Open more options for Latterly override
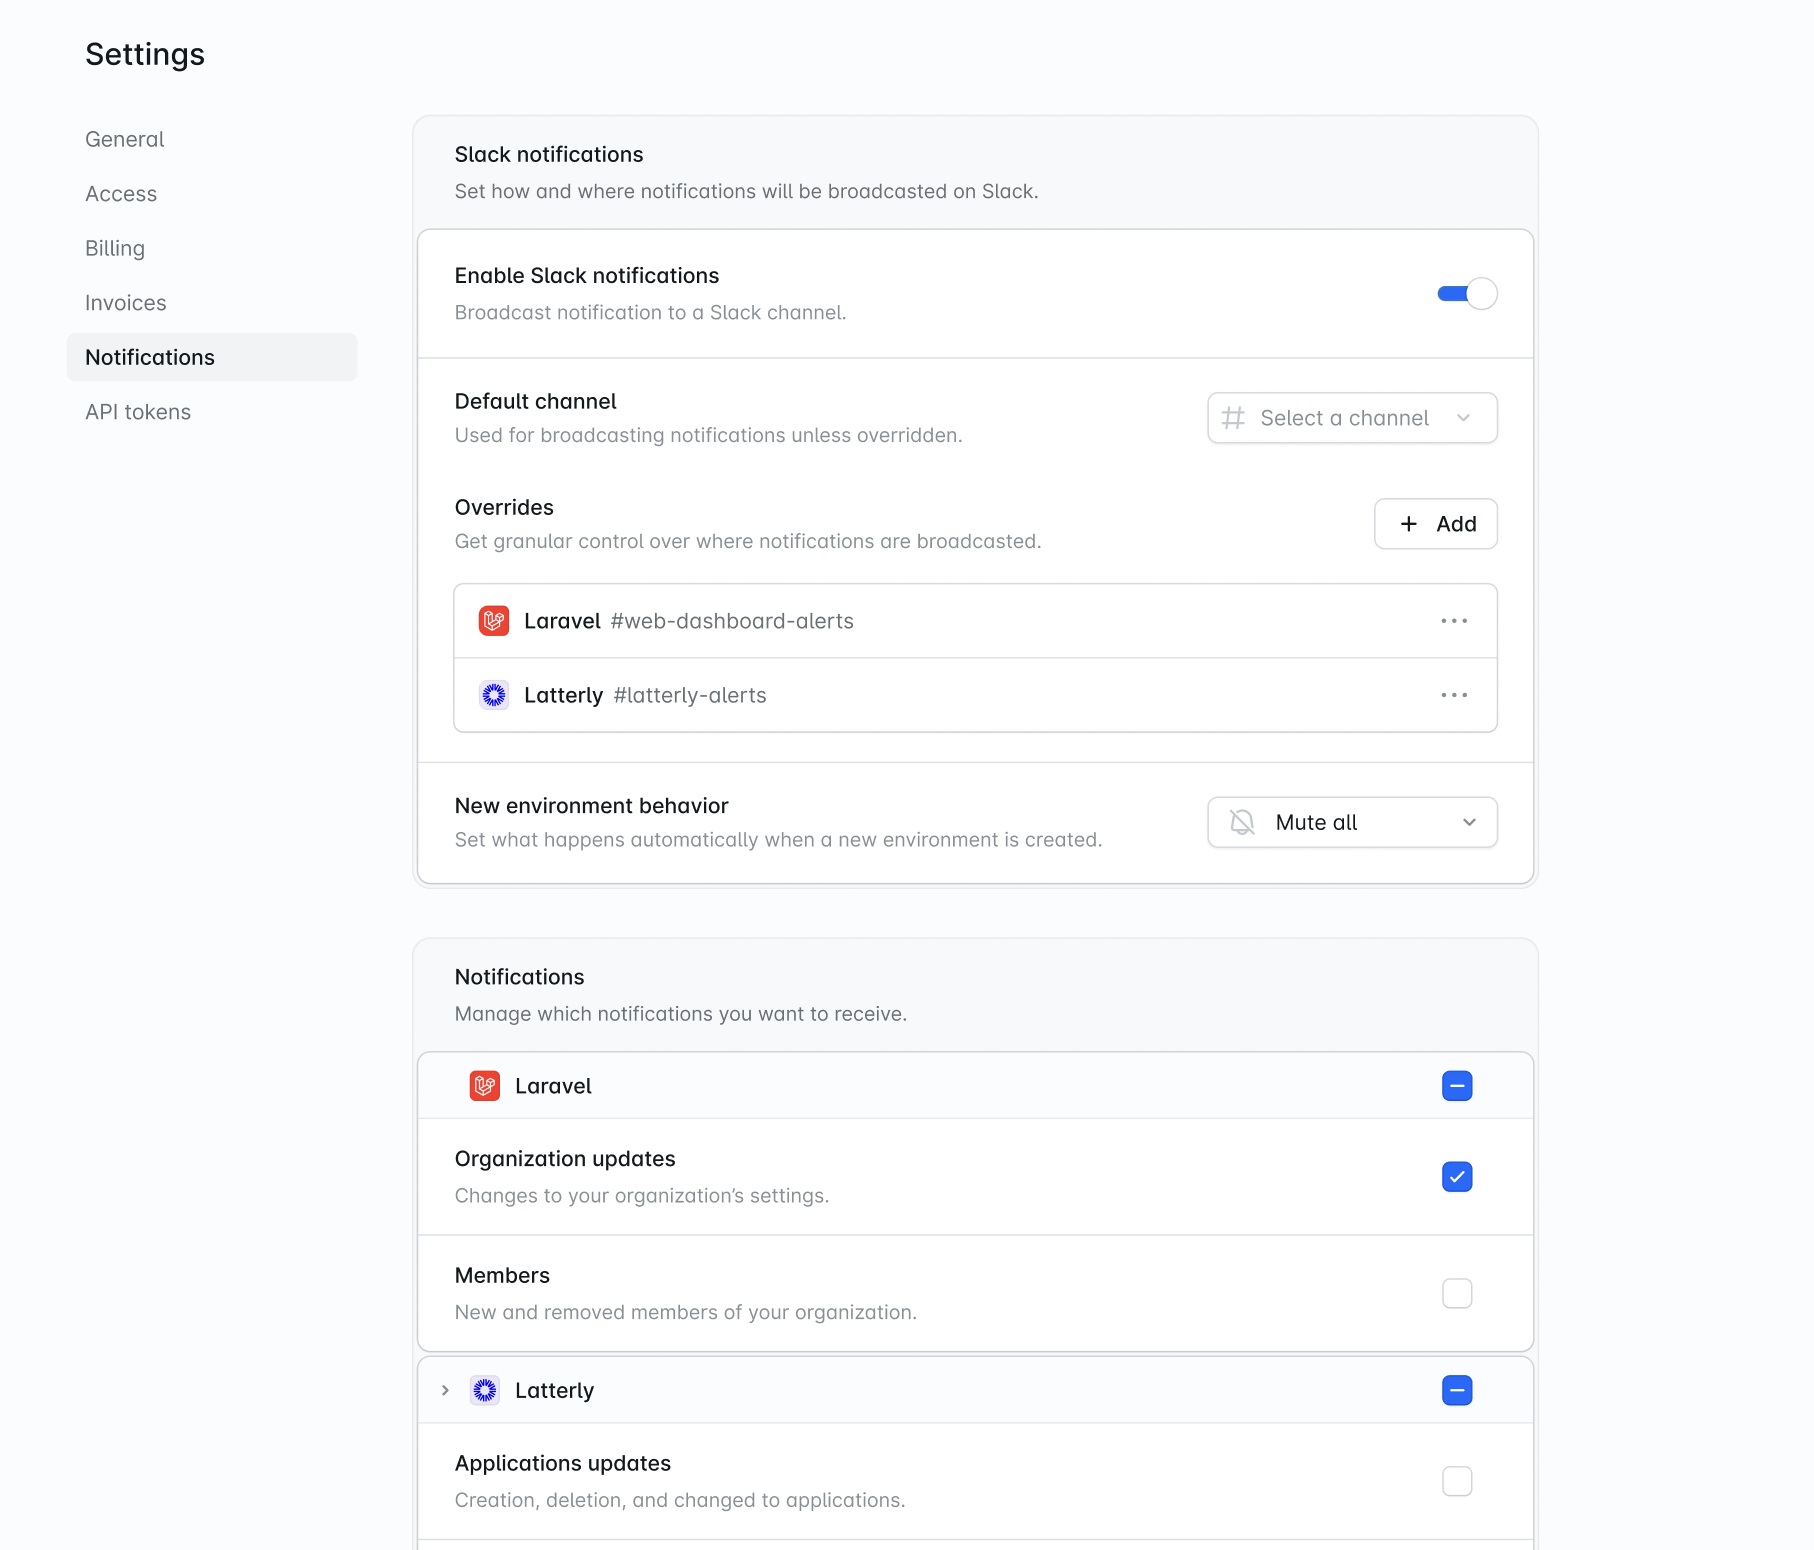Image resolution: width=1814 pixels, height=1550 pixels. click(1454, 695)
